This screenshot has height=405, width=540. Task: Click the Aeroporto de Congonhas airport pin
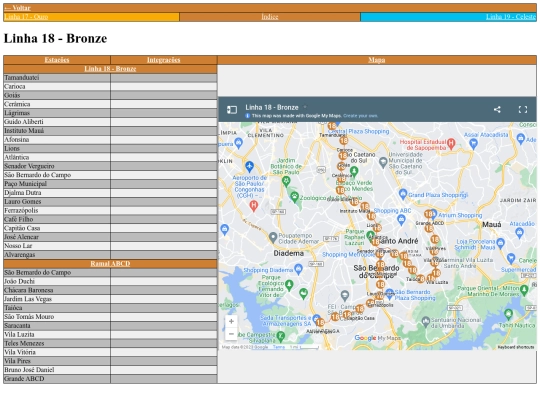(x=249, y=166)
